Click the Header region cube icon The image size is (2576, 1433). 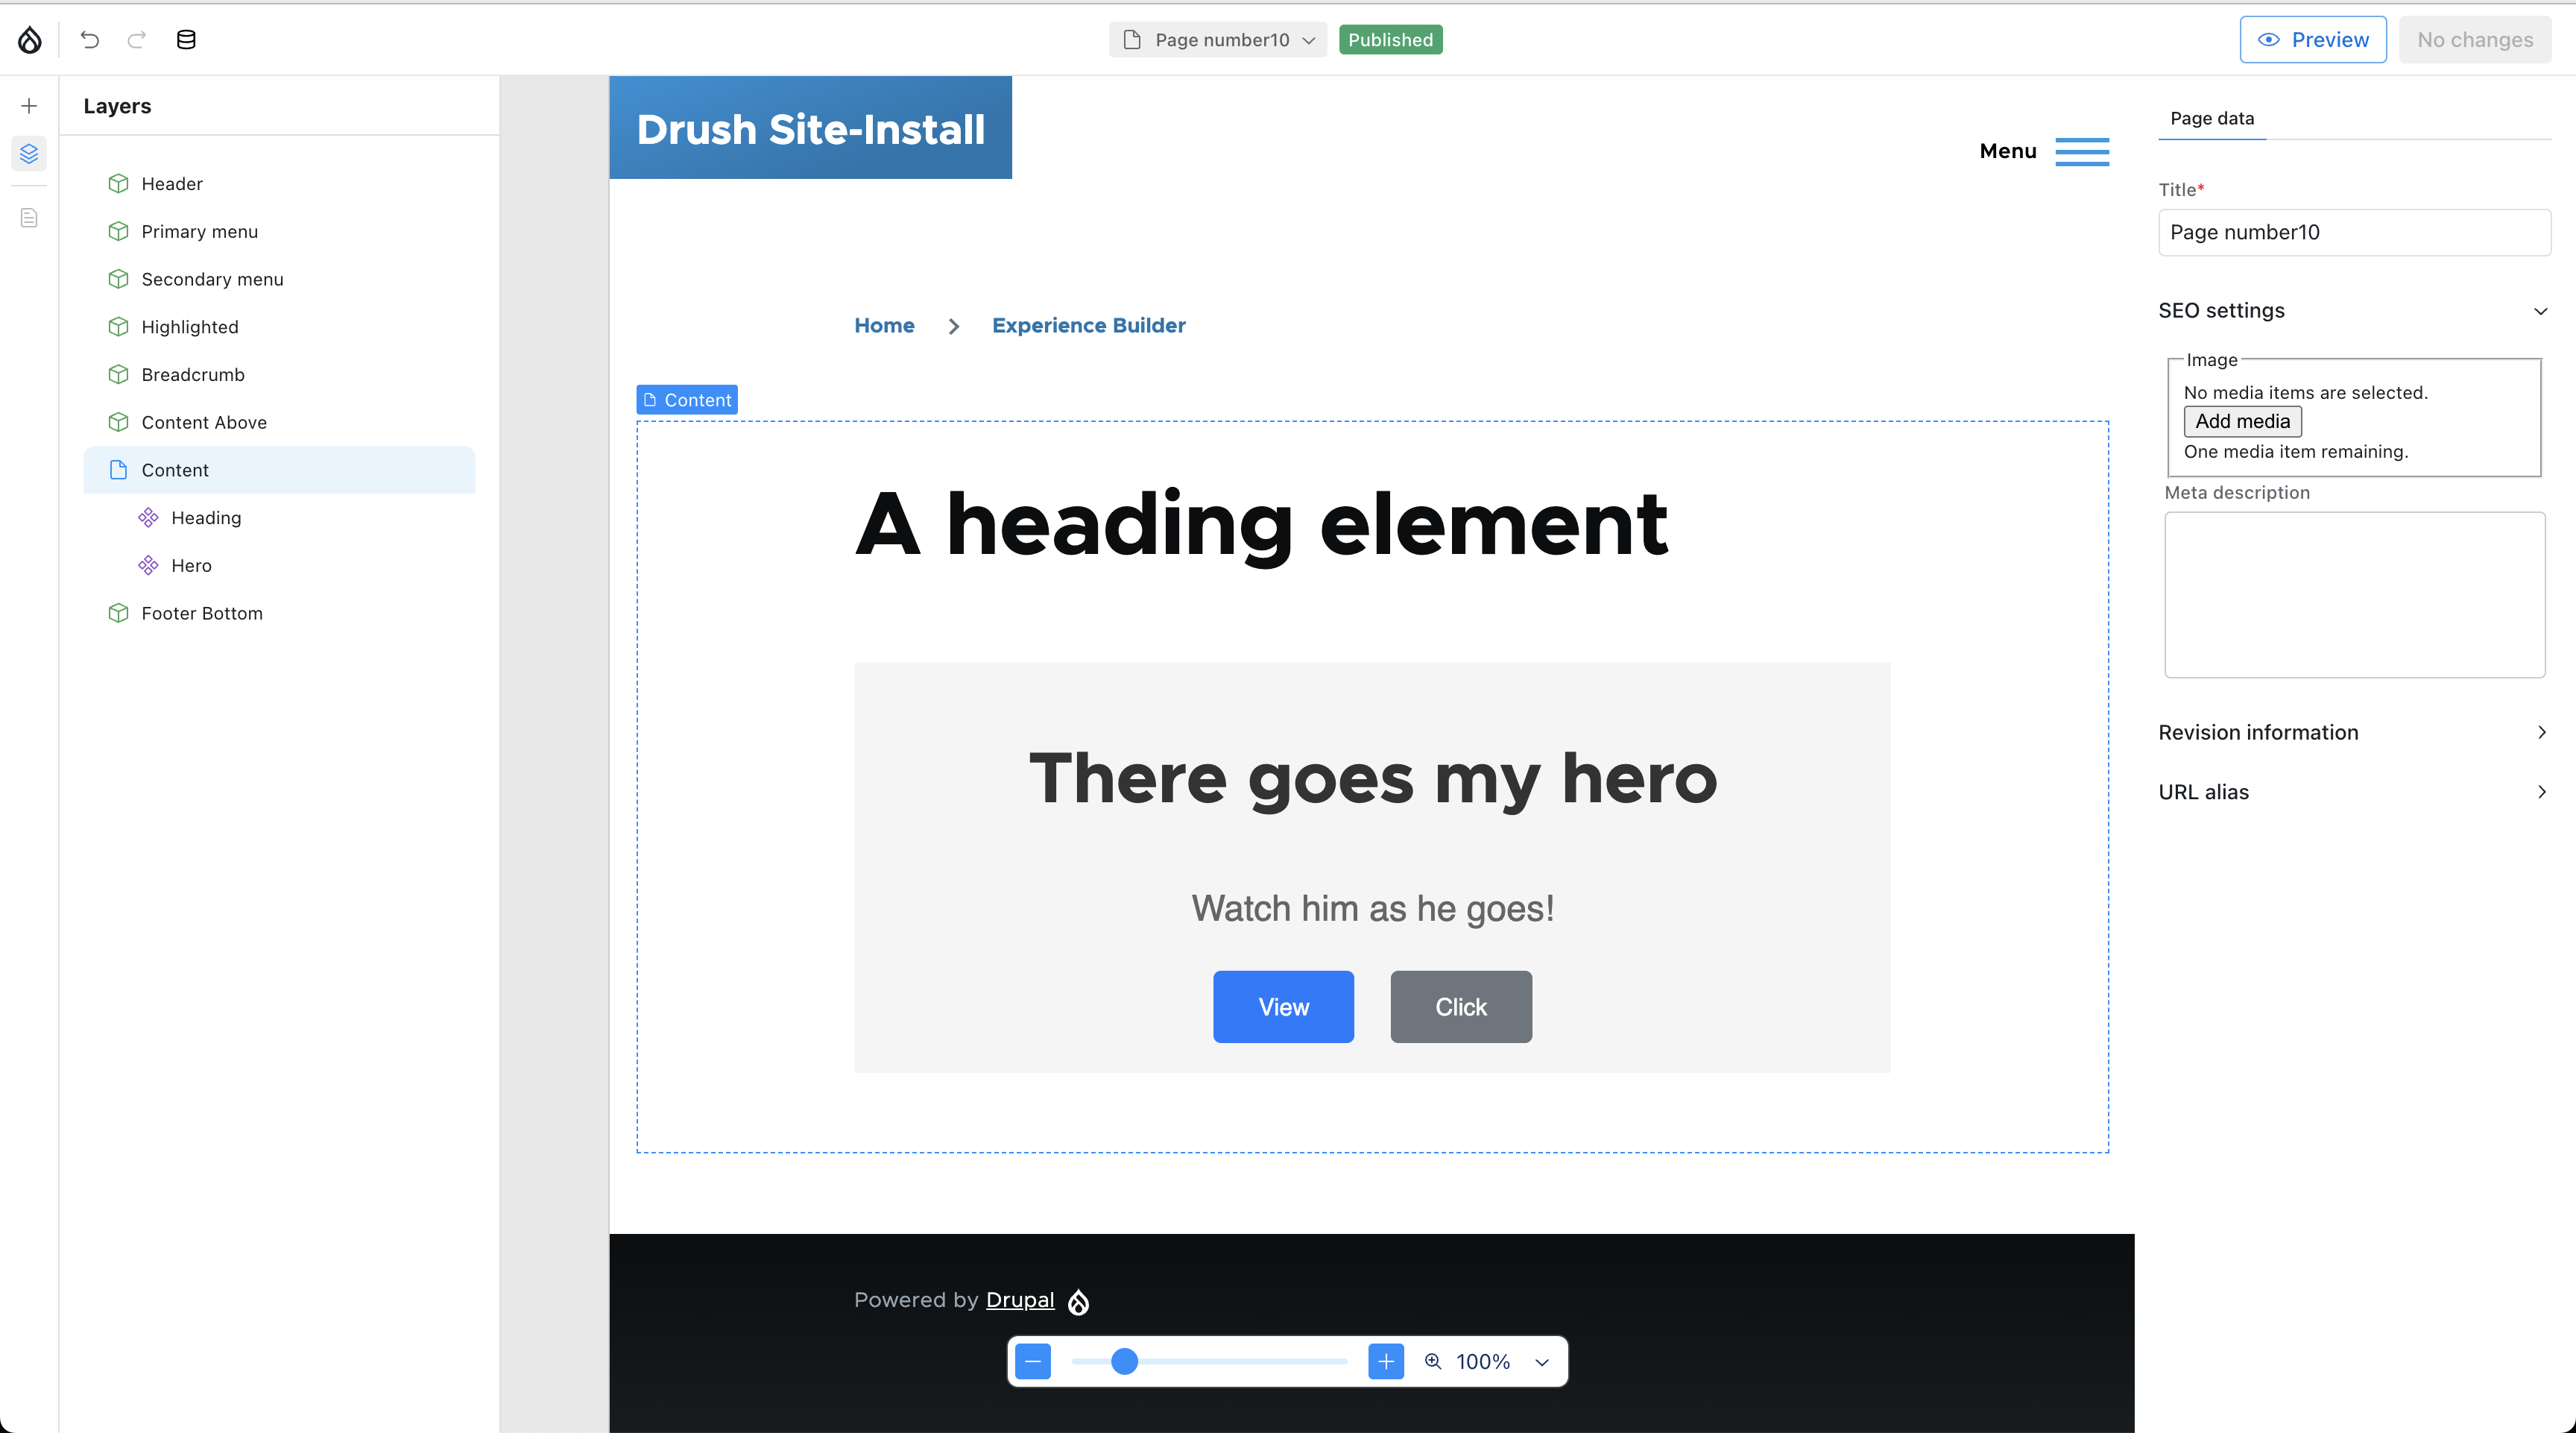tap(119, 184)
